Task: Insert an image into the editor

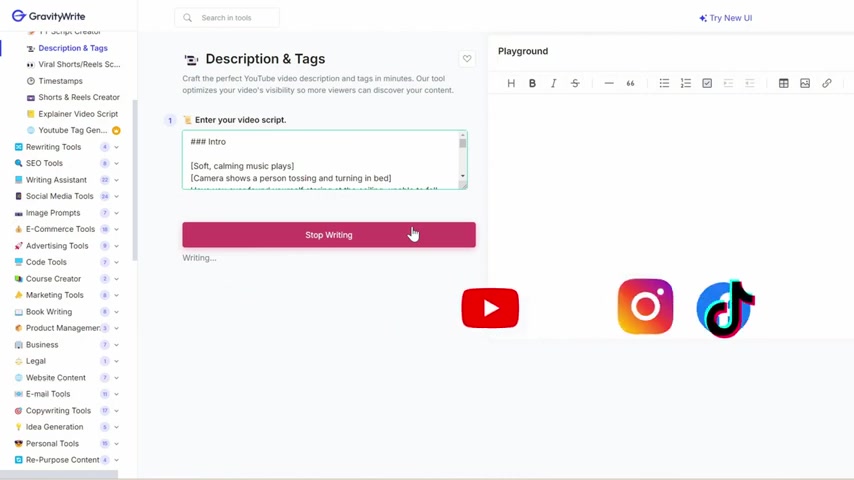Action: pos(805,83)
